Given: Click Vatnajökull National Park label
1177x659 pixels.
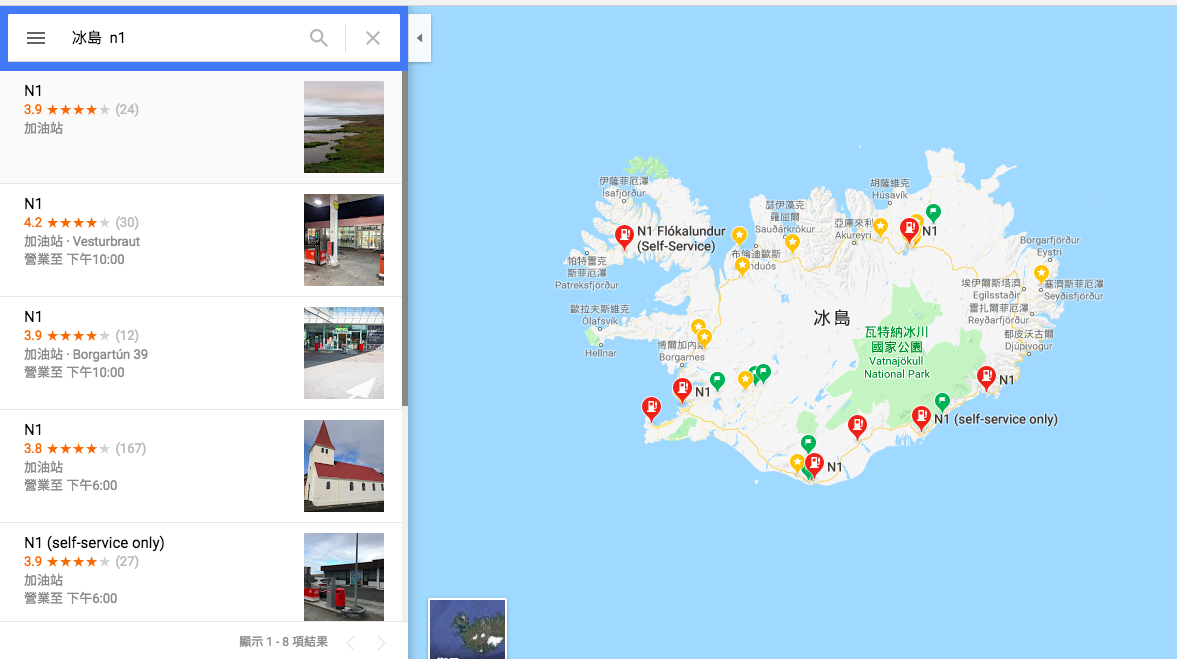Looking at the screenshot, I should click(x=896, y=353).
